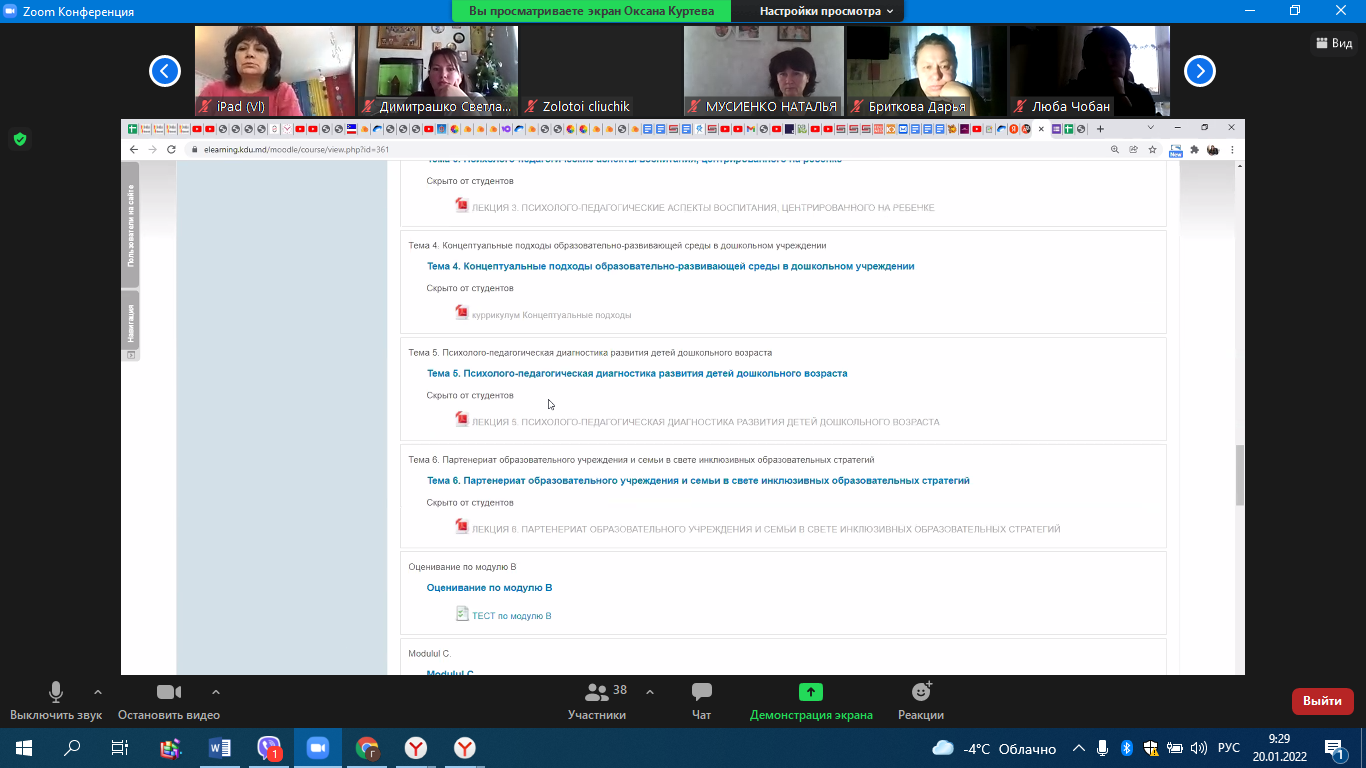Click the Демонстрация экрана share icon
Image resolution: width=1366 pixels, height=768 pixels.
coord(810,693)
